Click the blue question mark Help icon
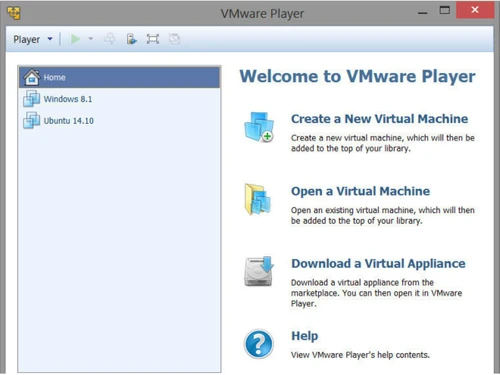This screenshot has height=375, width=500. tap(259, 344)
